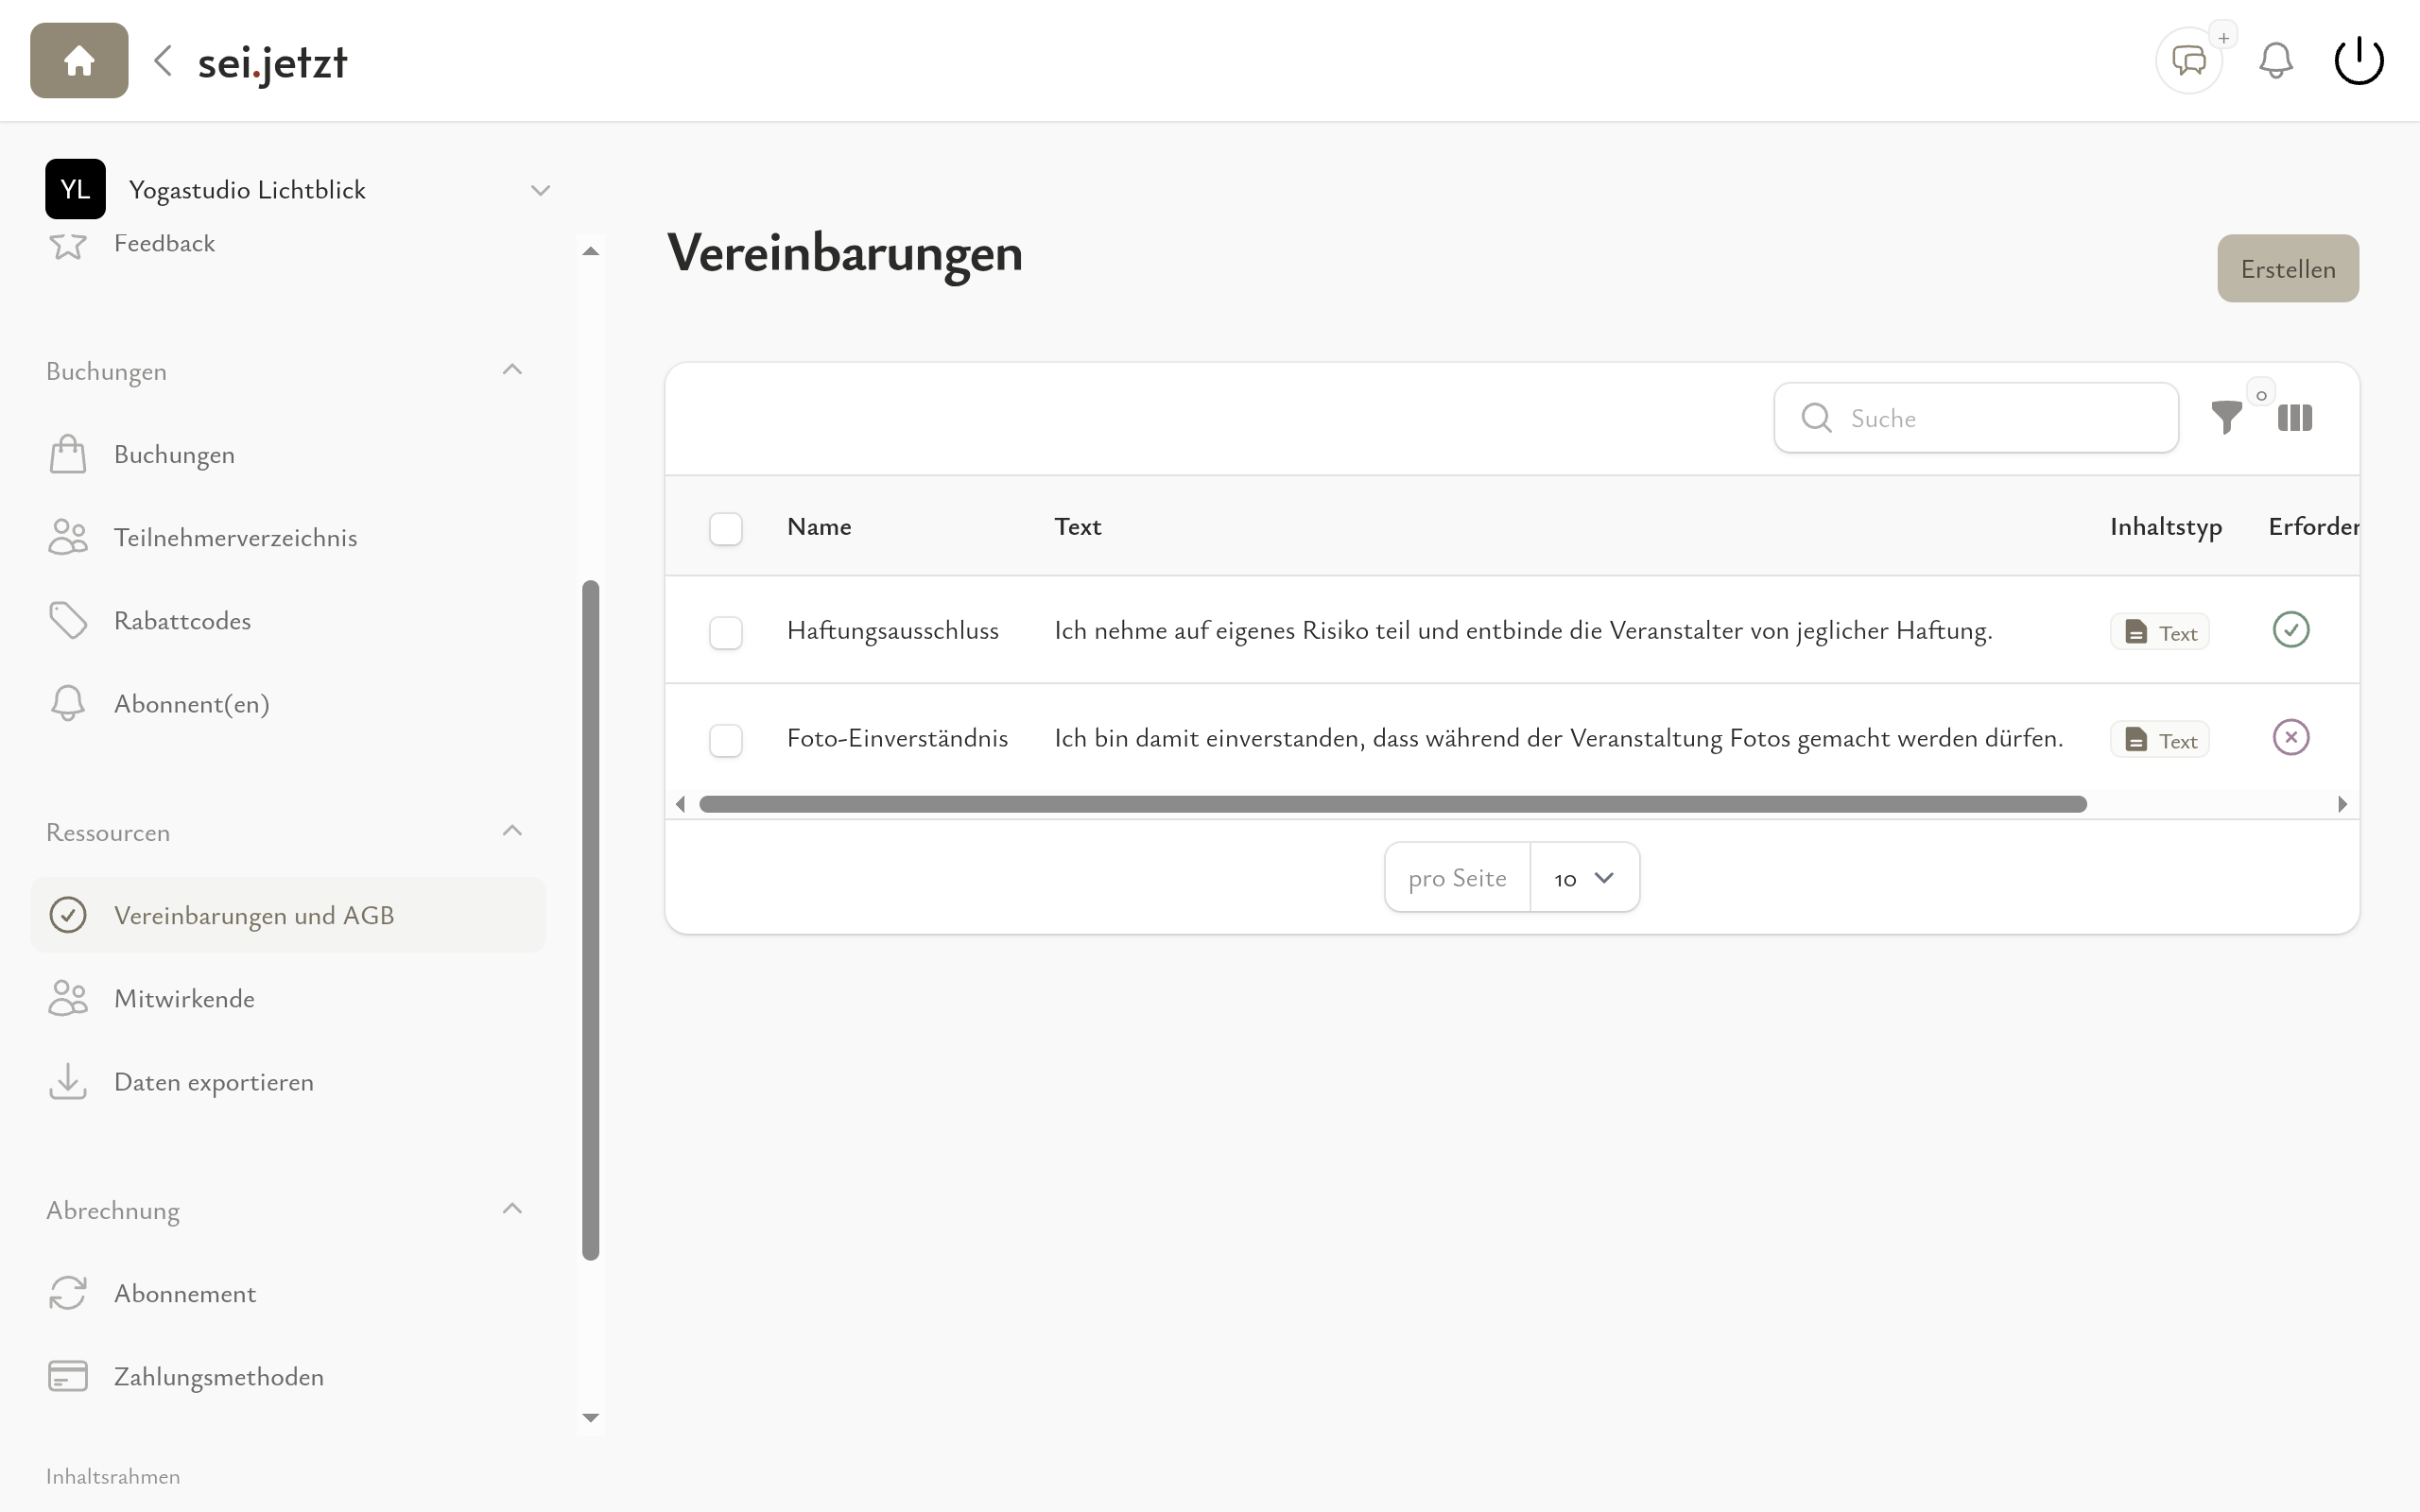
Task: Open the chat messages icon
Action: pyautogui.click(x=2188, y=61)
